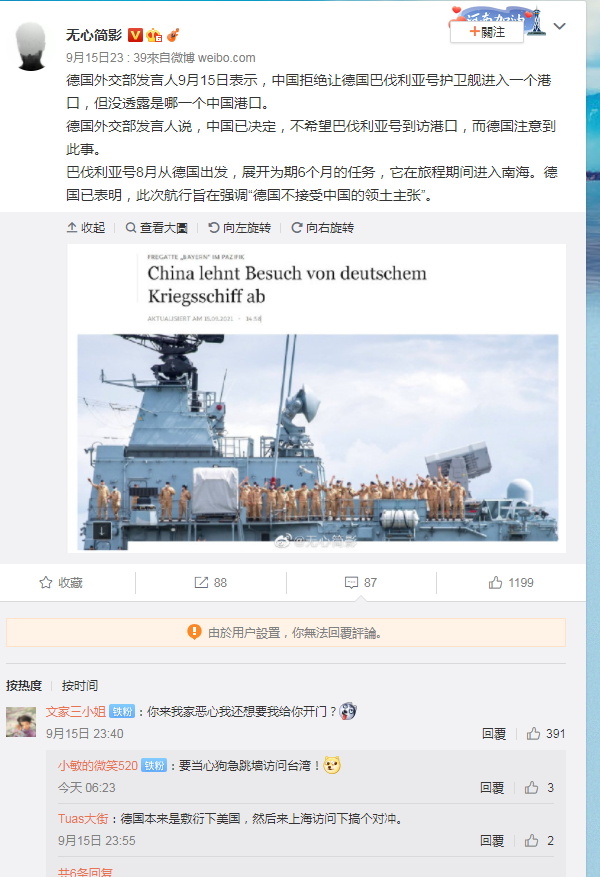Click the 关注 follow button
Screen dimensions: 600x877
pos(487,32)
